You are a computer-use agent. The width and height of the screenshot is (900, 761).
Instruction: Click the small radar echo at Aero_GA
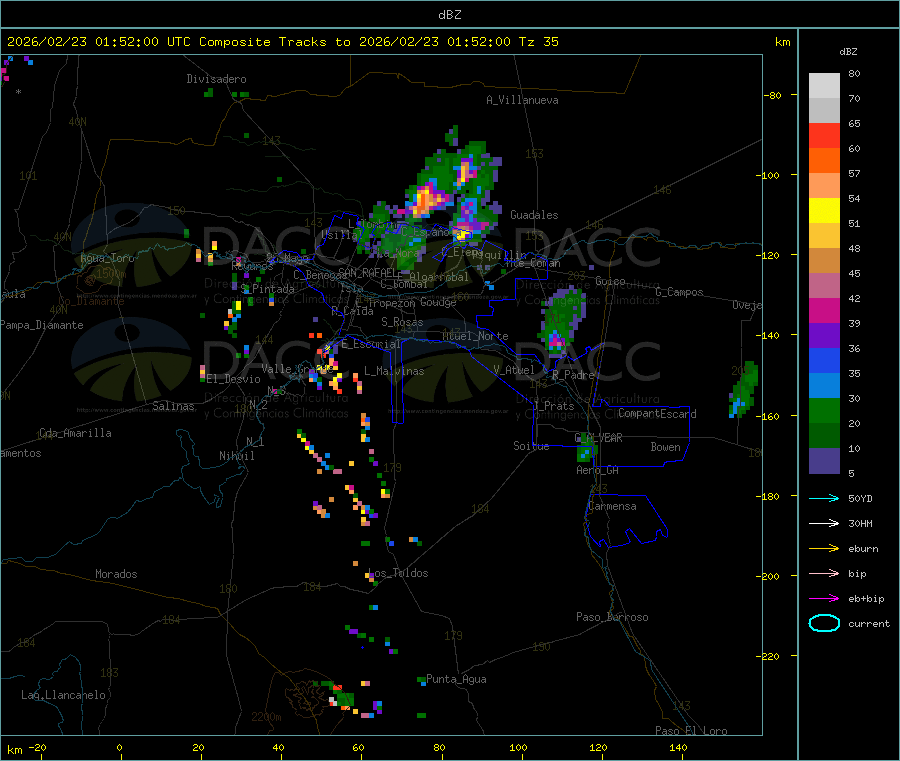pyautogui.click(x=585, y=449)
